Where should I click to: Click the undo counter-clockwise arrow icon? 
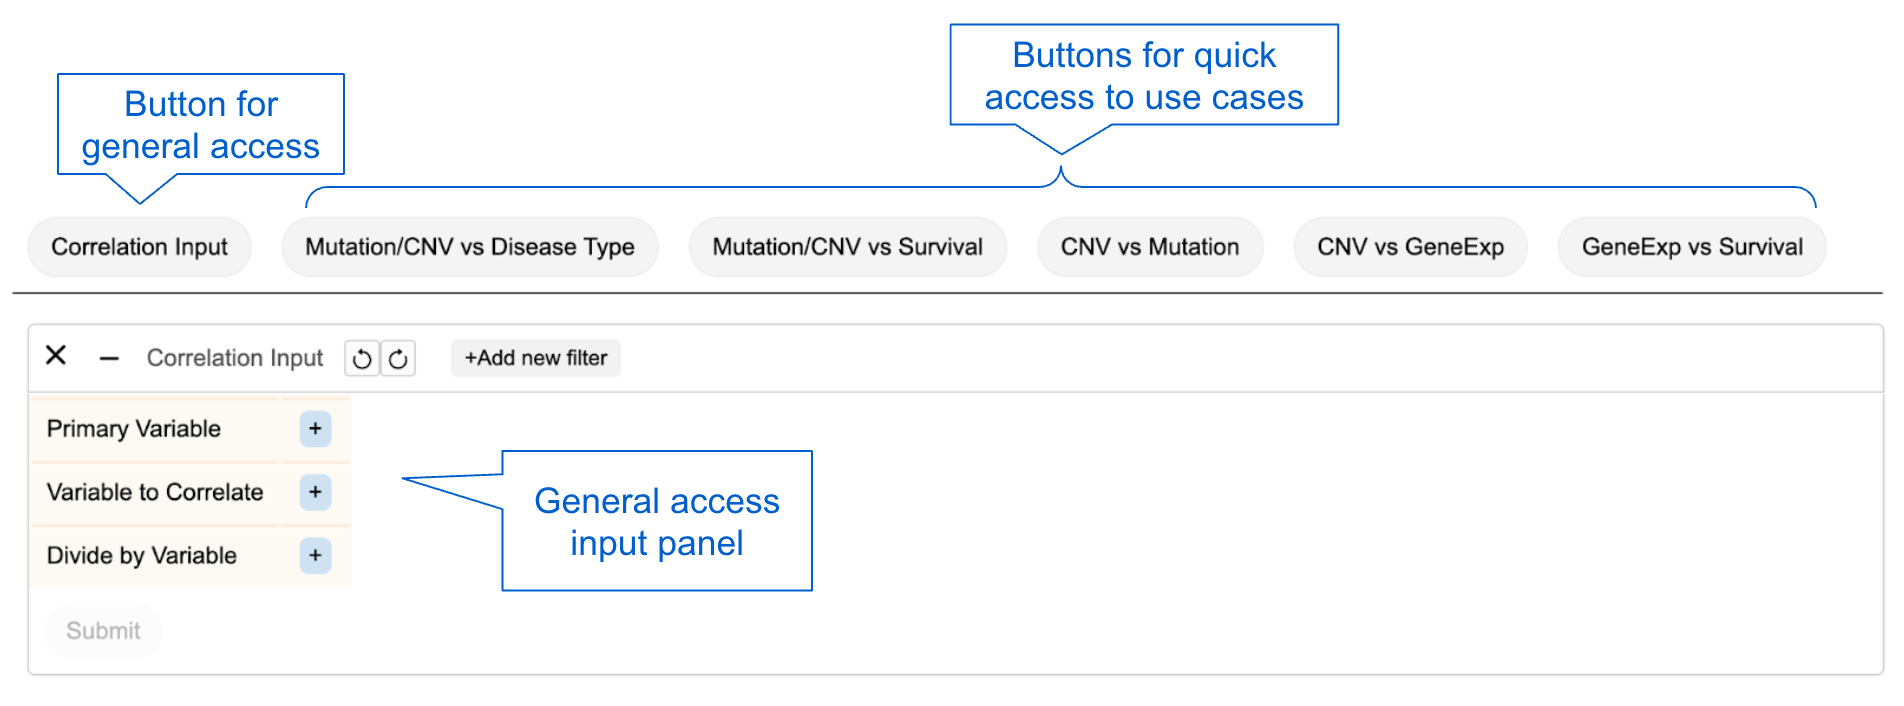[362, 358]
